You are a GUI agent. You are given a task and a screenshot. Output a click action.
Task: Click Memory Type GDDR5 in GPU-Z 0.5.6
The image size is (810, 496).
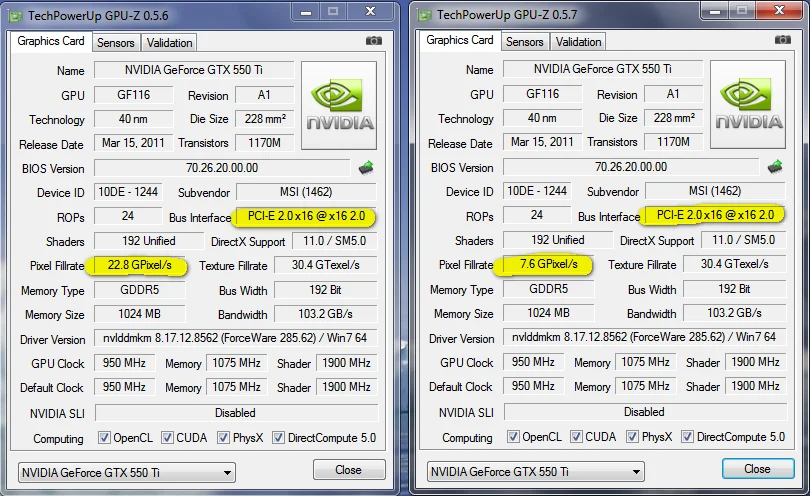coord(139,290)
